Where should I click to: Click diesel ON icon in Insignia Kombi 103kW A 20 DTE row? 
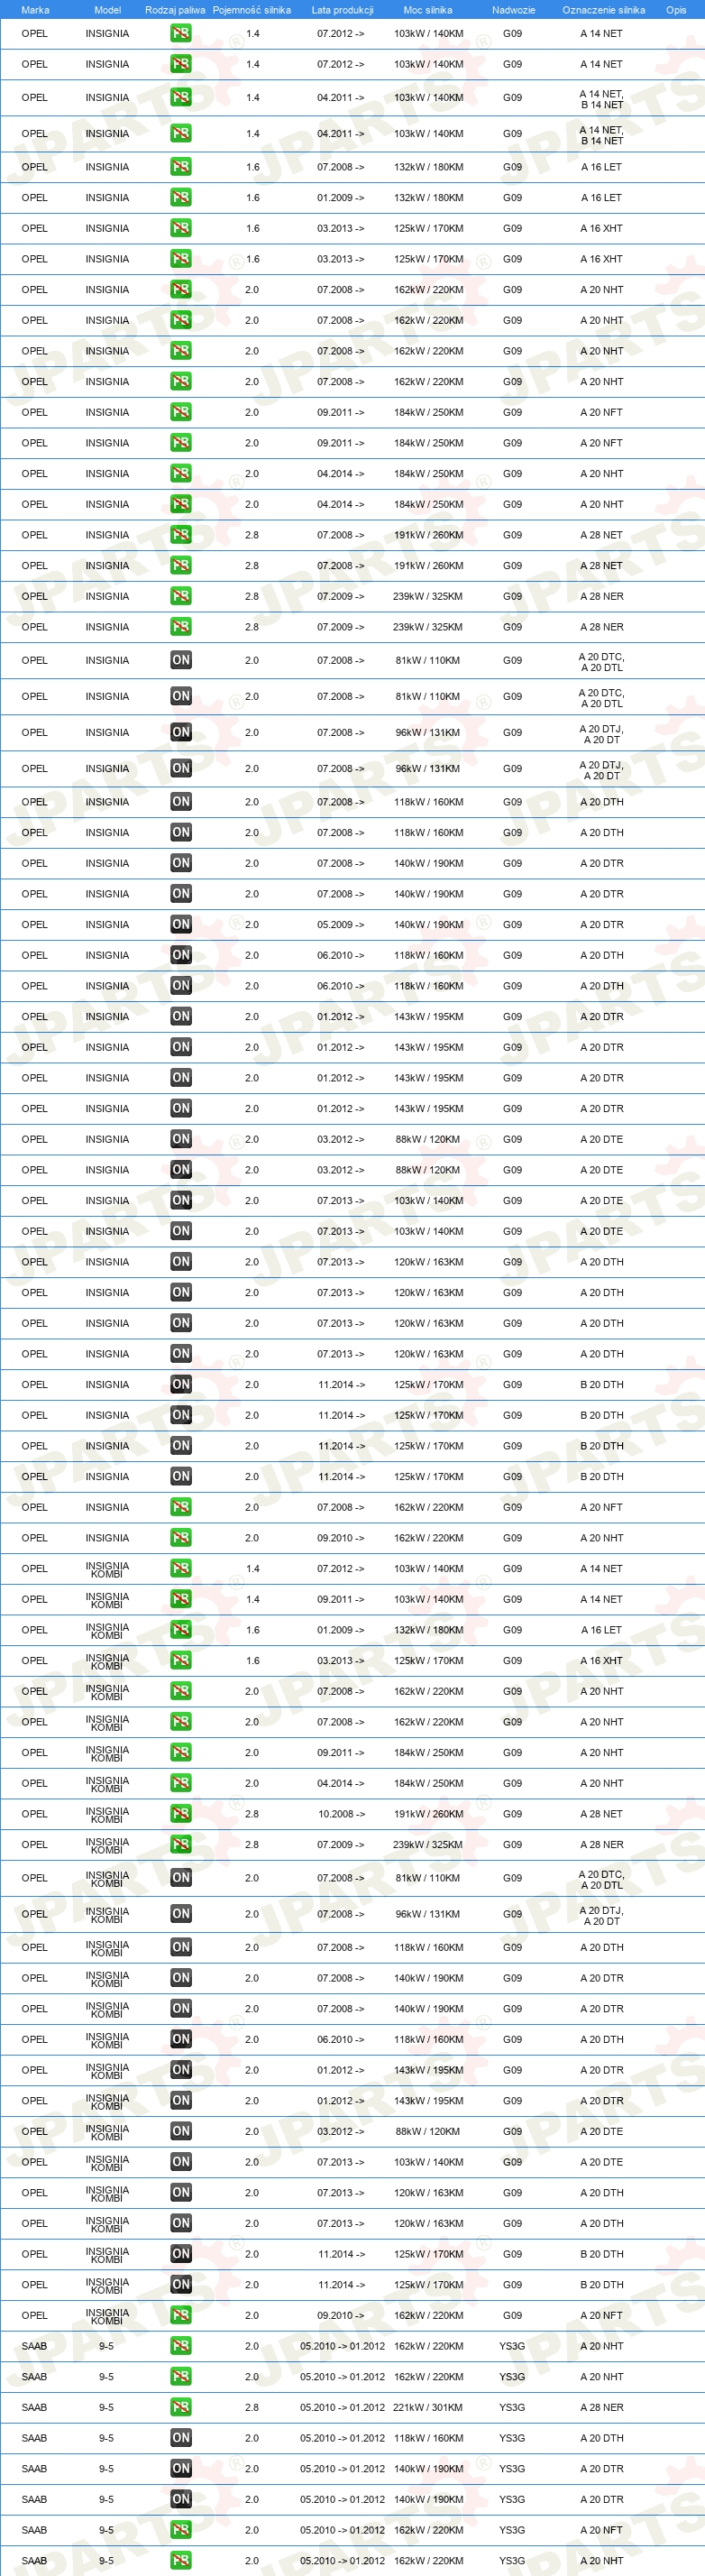coord(181,2161)
